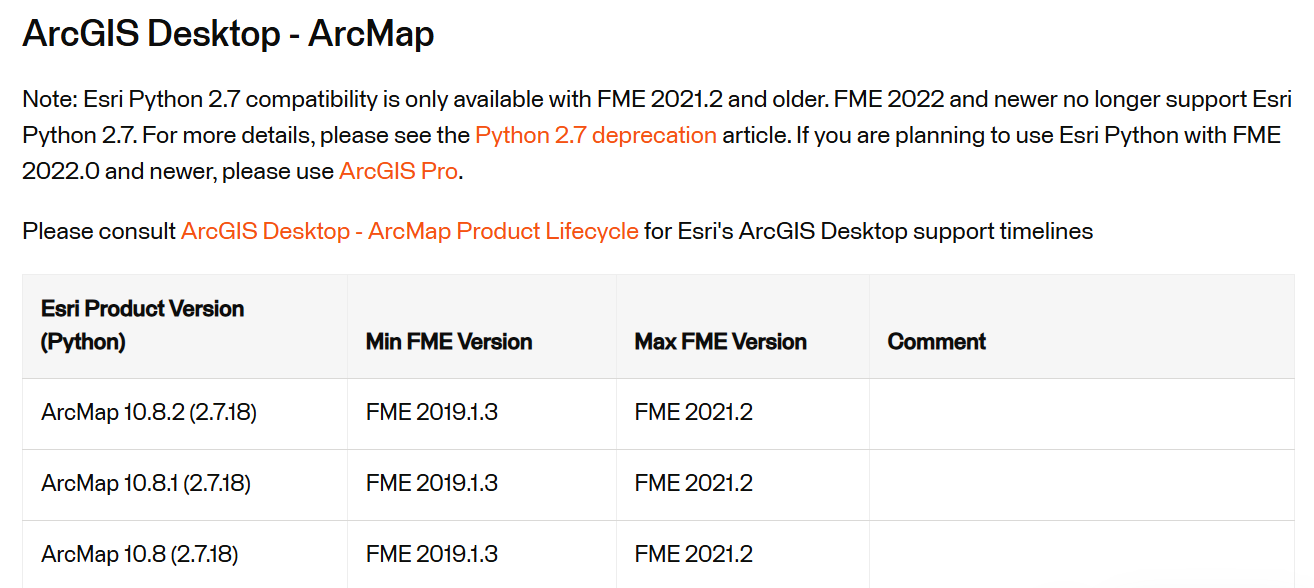The image size is (1314, 588).
Task: Click the empty Comment cell for ArcMap 10.8.2
Action: click(x=1082, y=413)
